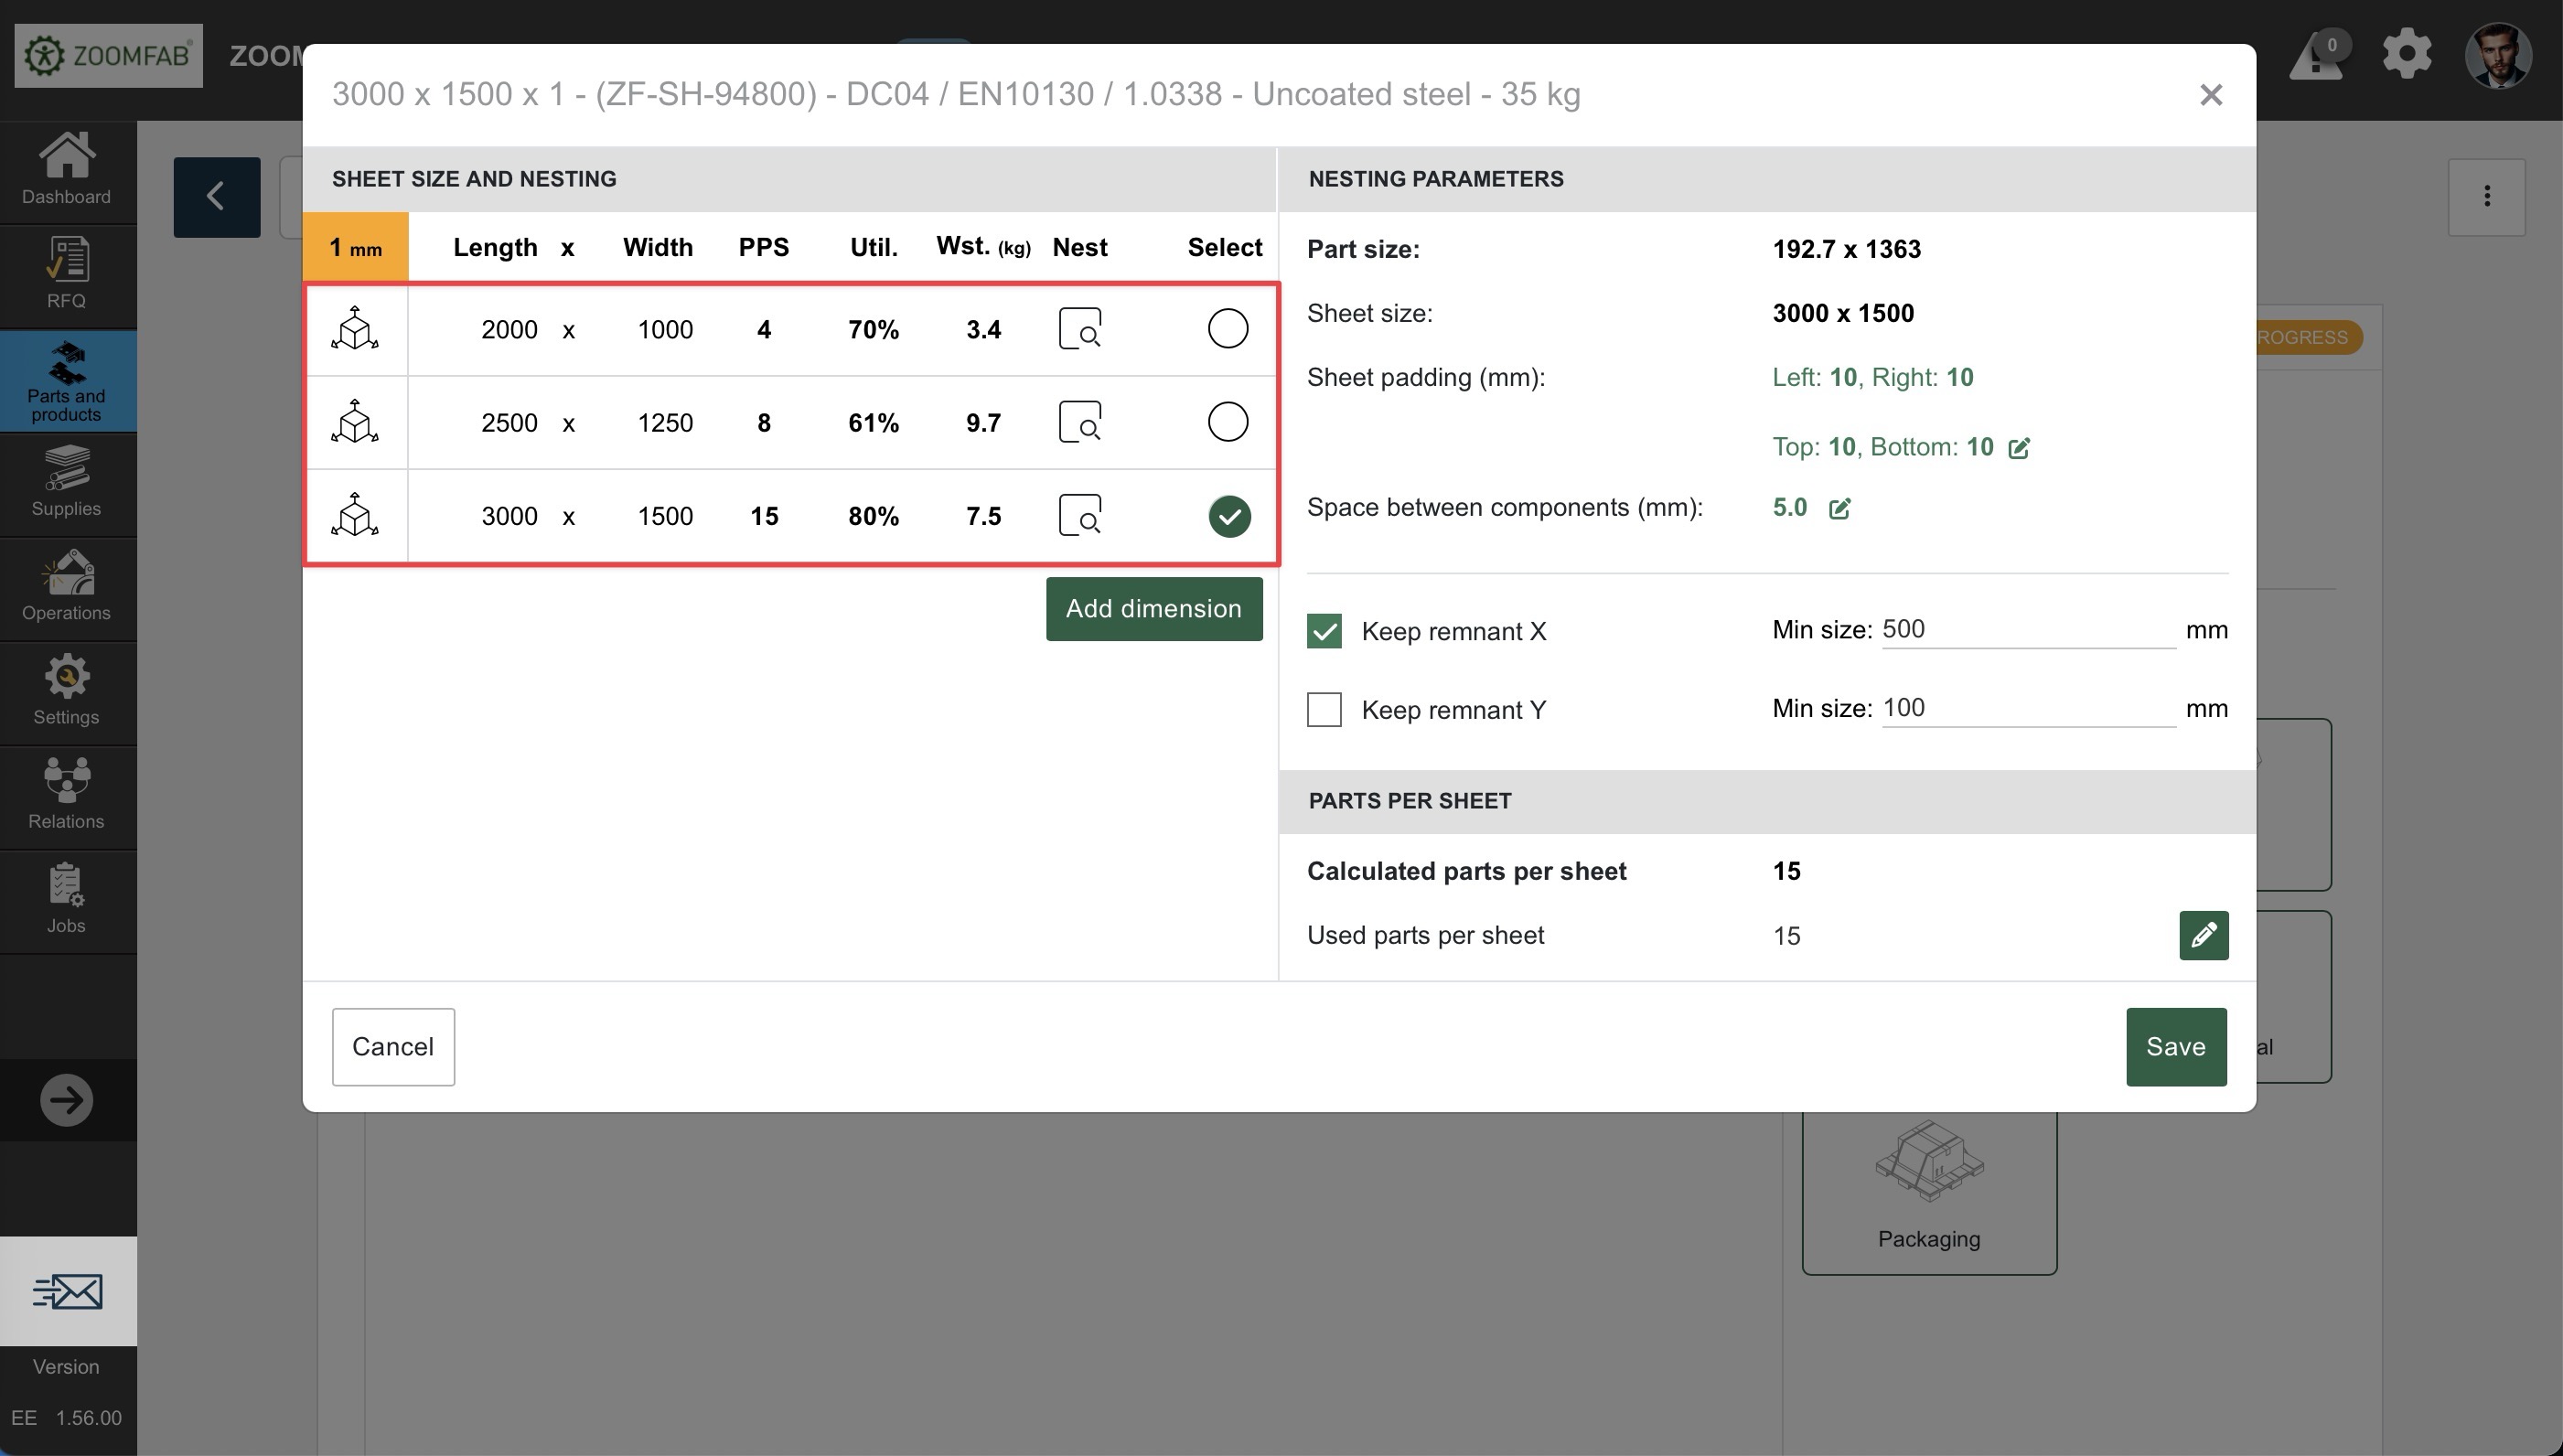Open nest preview for 2500 x 1250 sheet

click(1079, 422)
